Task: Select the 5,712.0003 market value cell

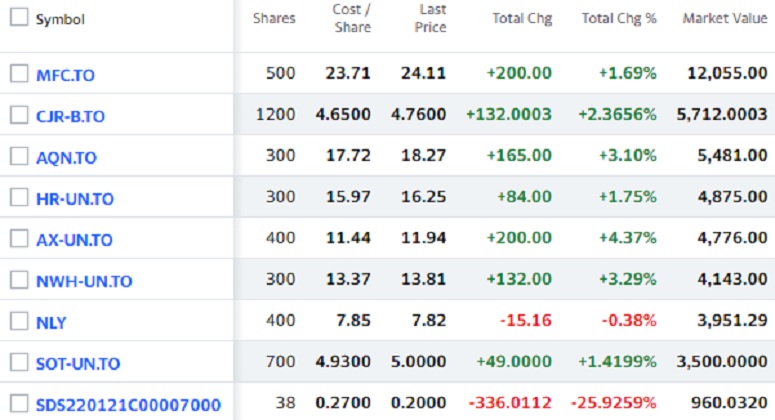Action: (722, 115)
